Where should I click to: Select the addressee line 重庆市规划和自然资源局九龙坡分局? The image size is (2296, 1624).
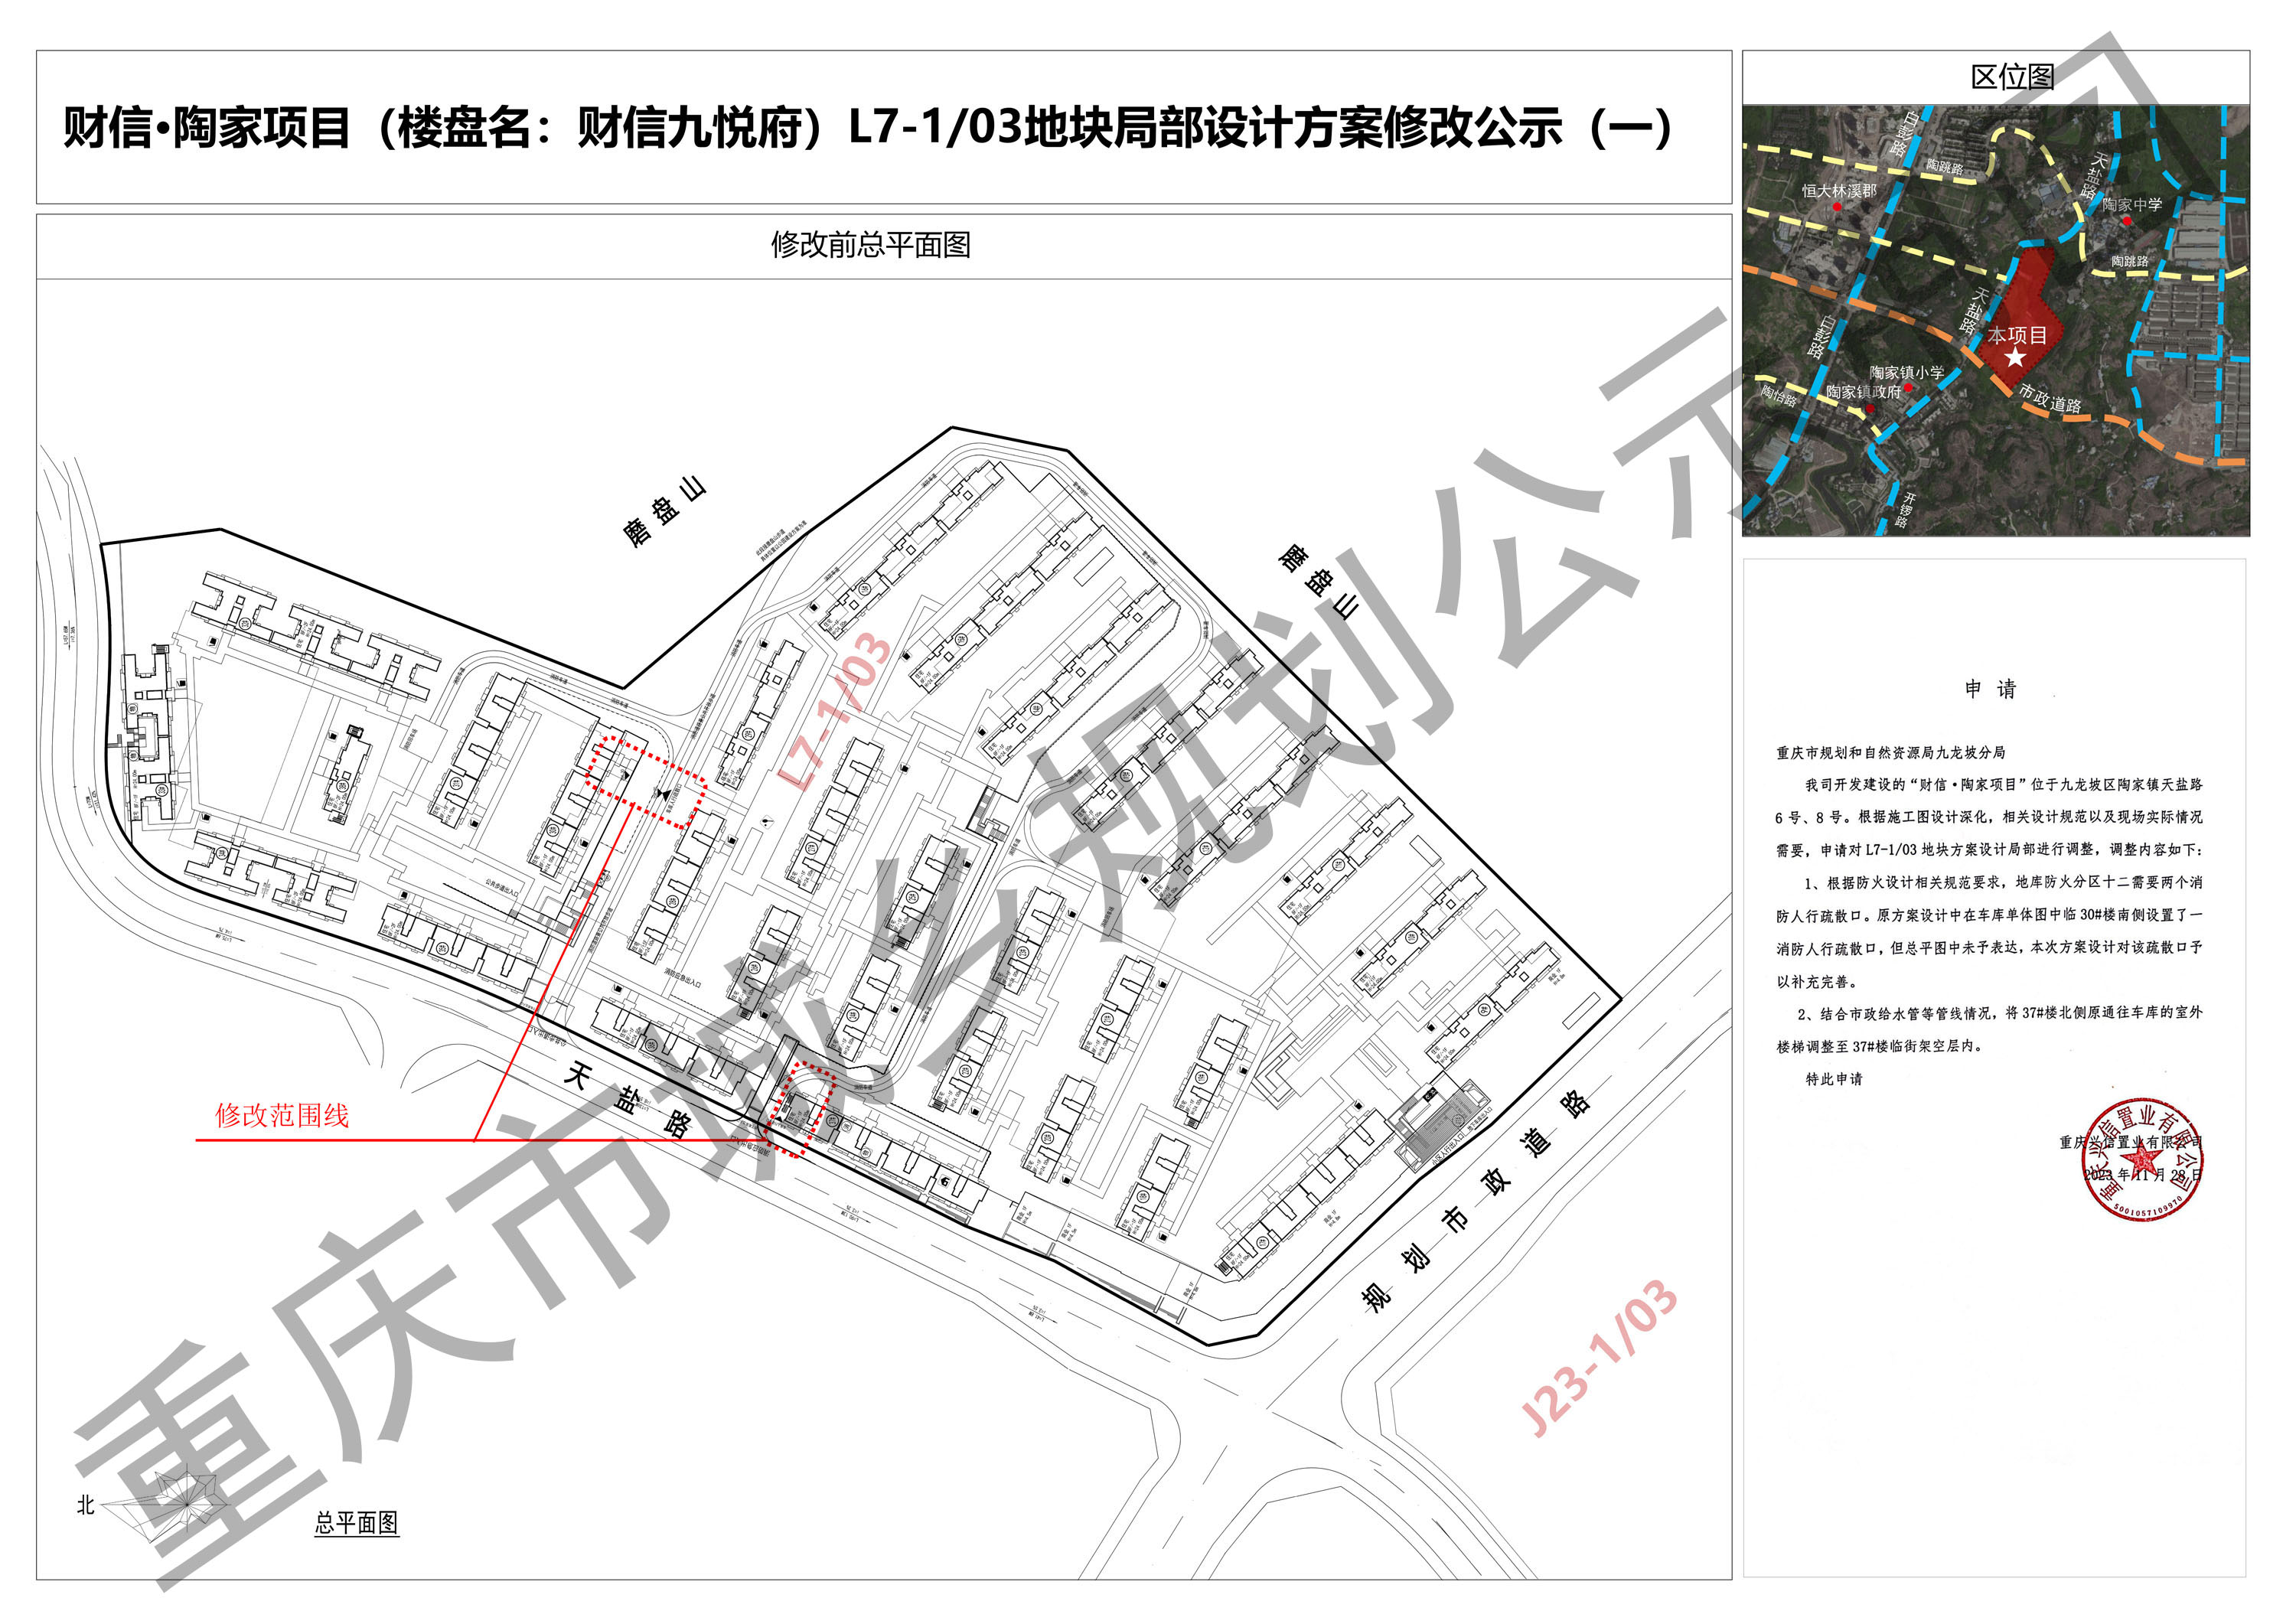(1890, 752)
